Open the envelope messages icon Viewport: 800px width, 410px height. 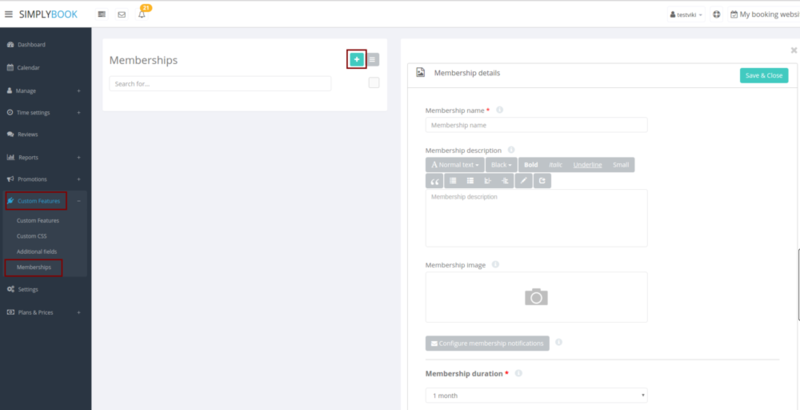click(x=121, y=14)
